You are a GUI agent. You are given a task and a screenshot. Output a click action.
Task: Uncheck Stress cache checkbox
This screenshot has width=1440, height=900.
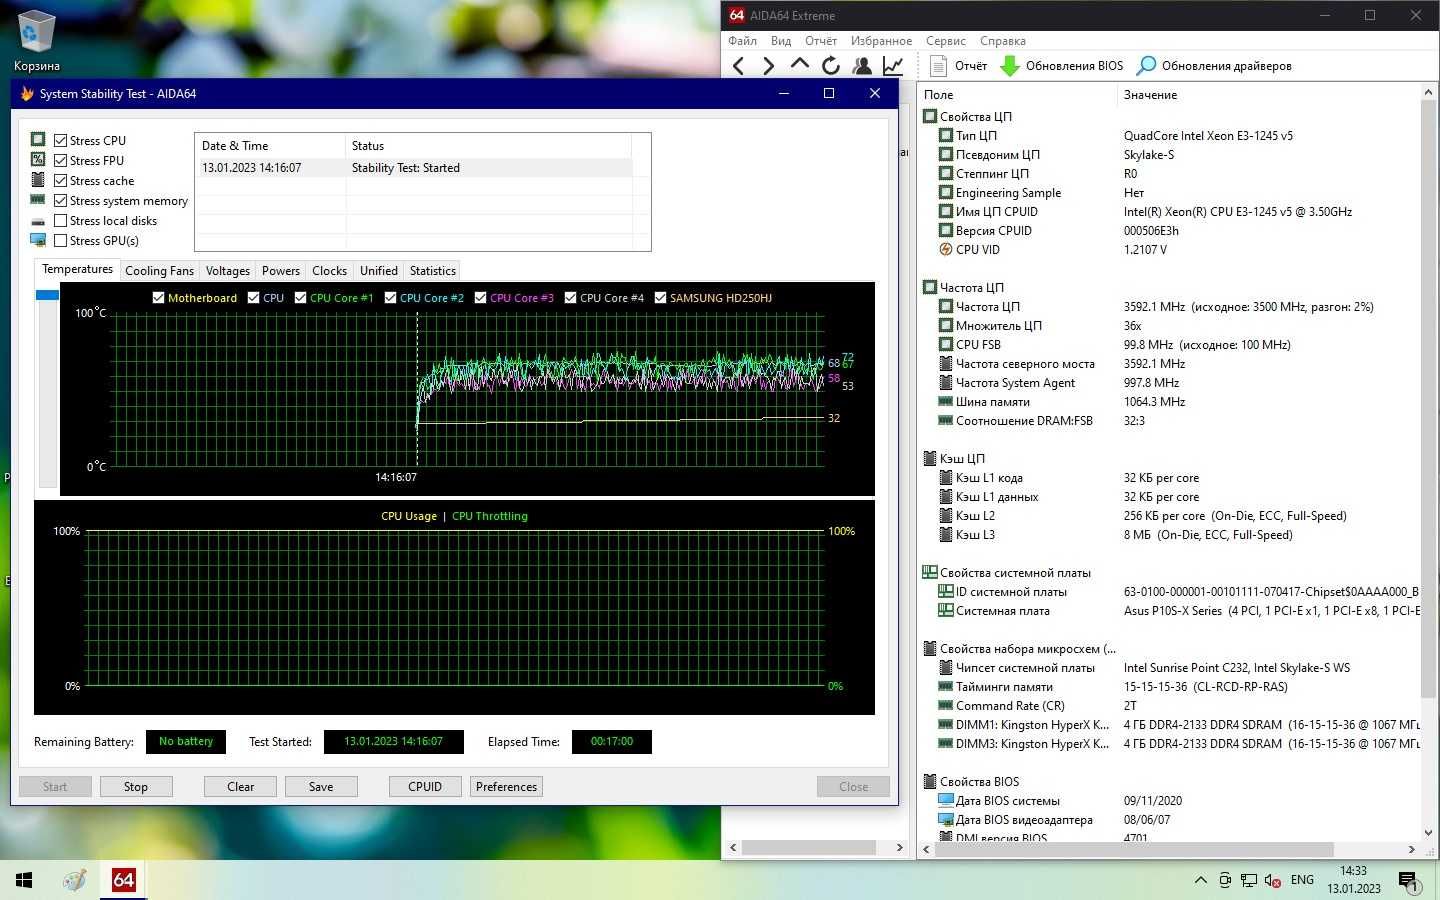[61, 181]
